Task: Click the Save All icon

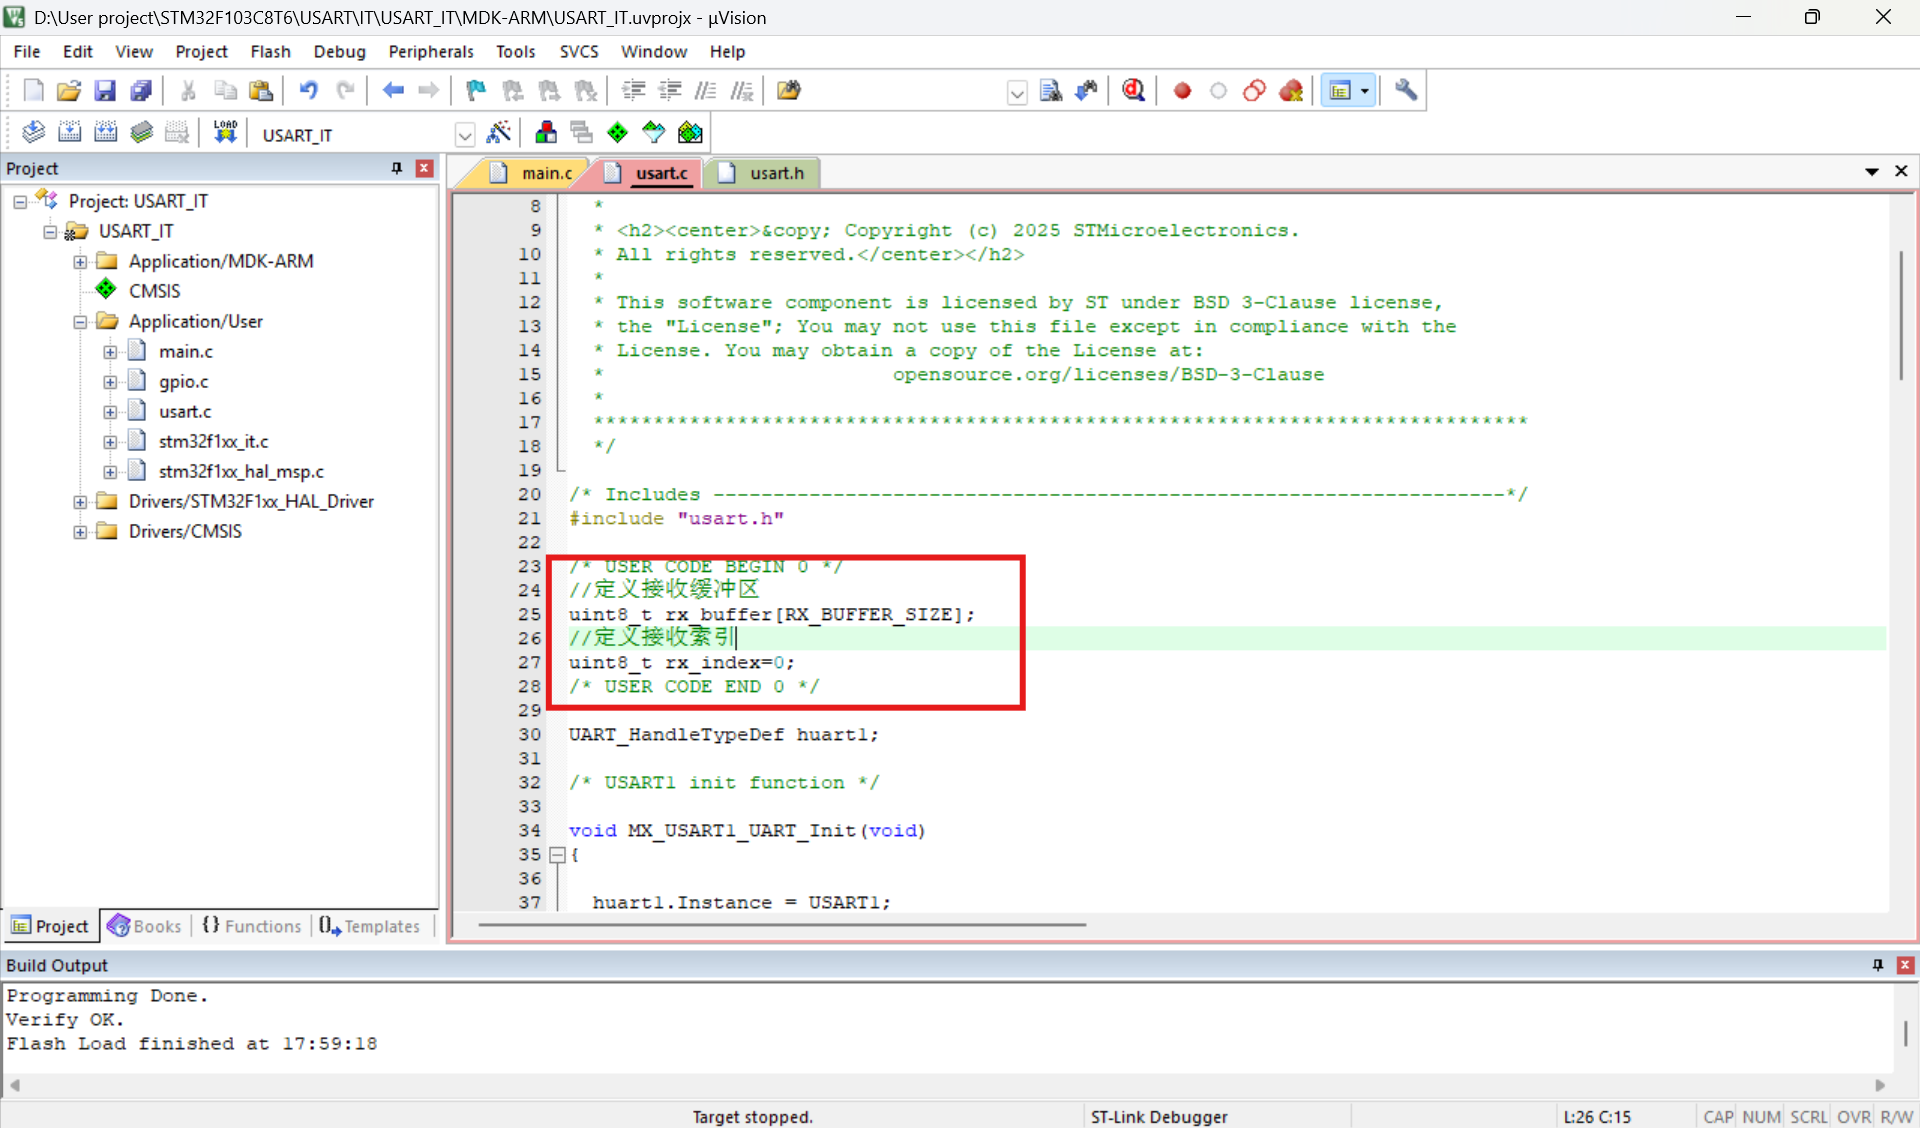Action: tap(141, 91)
